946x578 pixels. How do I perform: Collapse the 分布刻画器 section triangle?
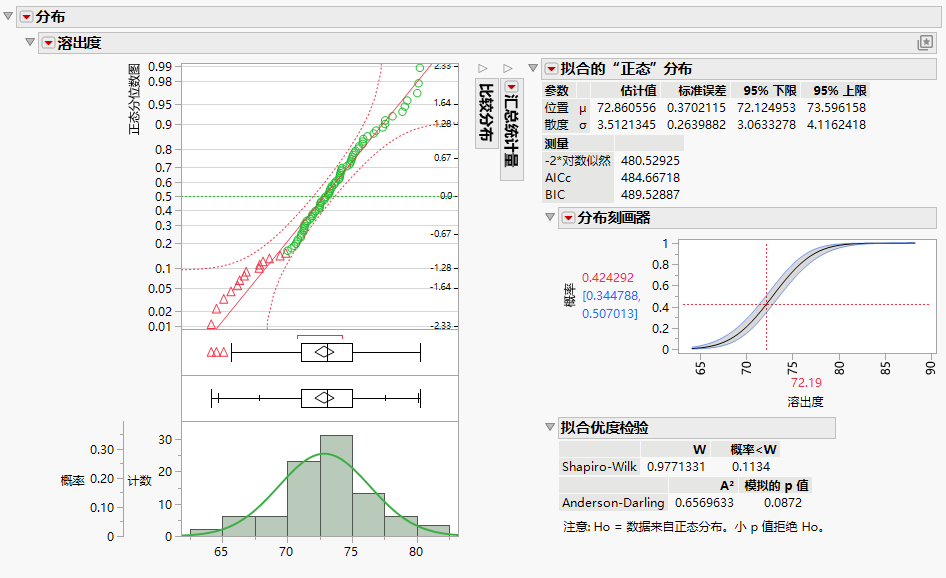550,217
